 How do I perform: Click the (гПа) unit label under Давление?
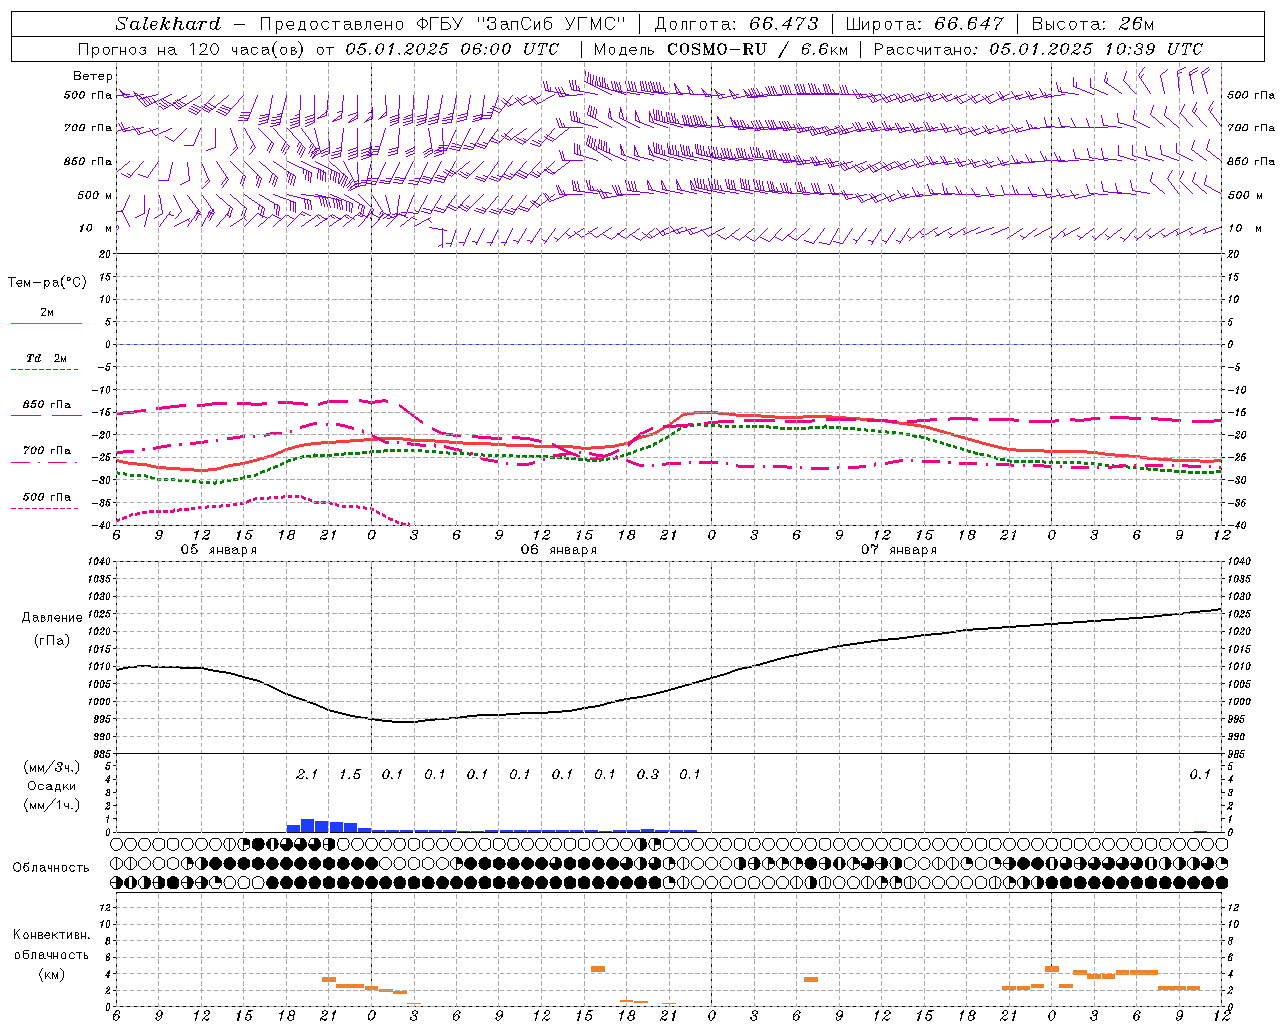[x=52, y=641]
